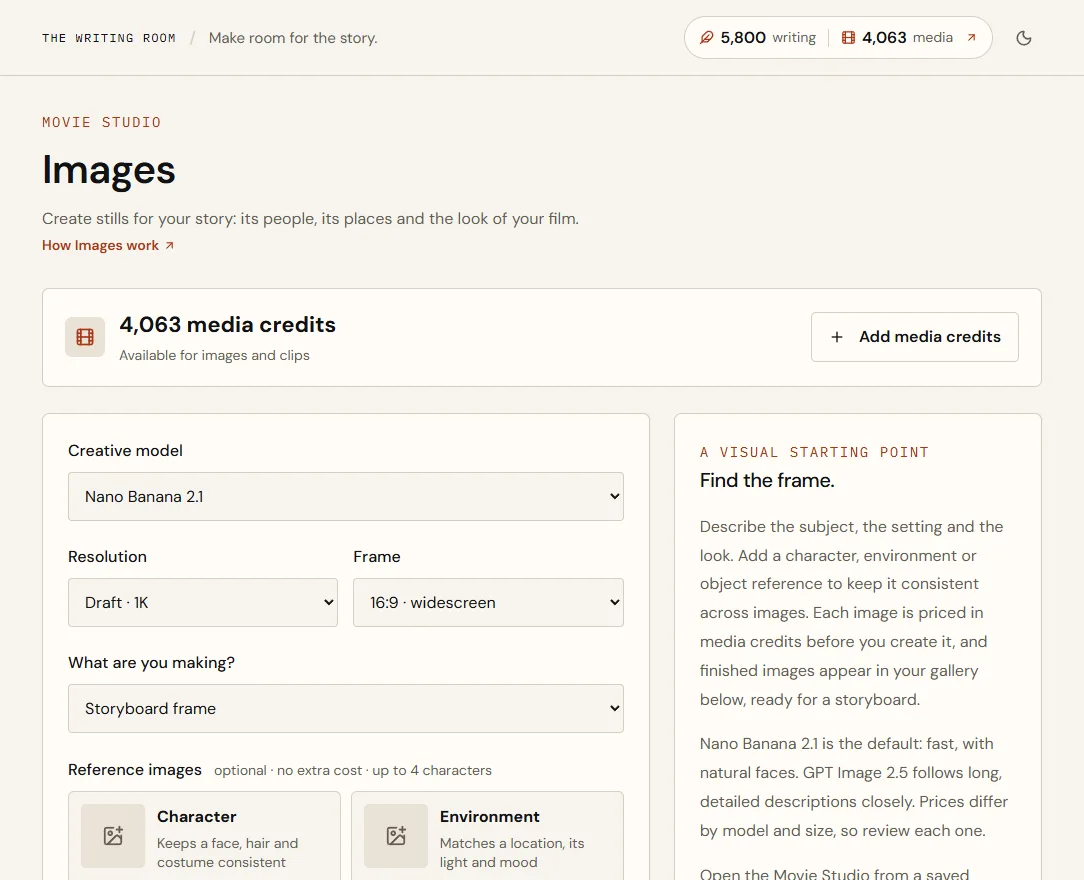Click the Frame label
The width and height of the screenshot is (1084, 880).
click(377, 556)
